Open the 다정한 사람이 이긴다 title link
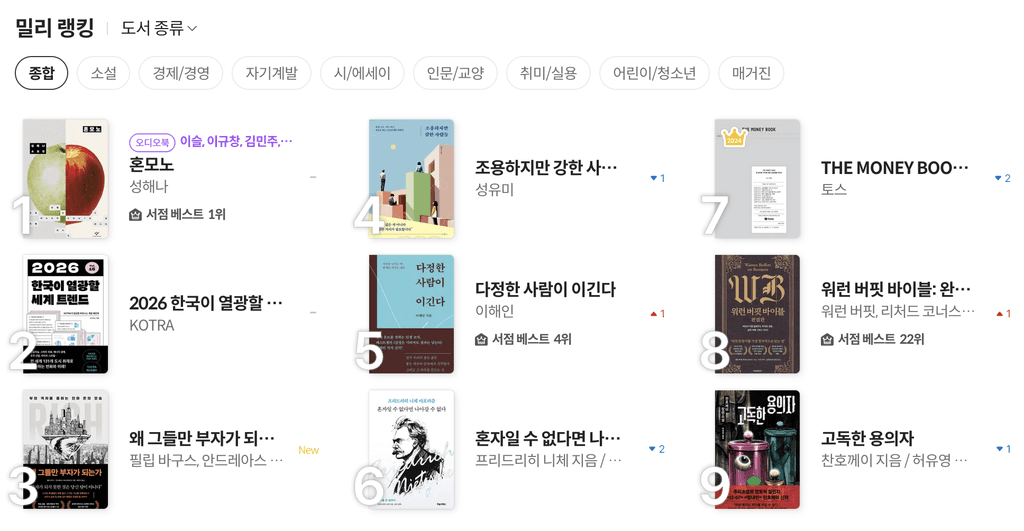 545,289
